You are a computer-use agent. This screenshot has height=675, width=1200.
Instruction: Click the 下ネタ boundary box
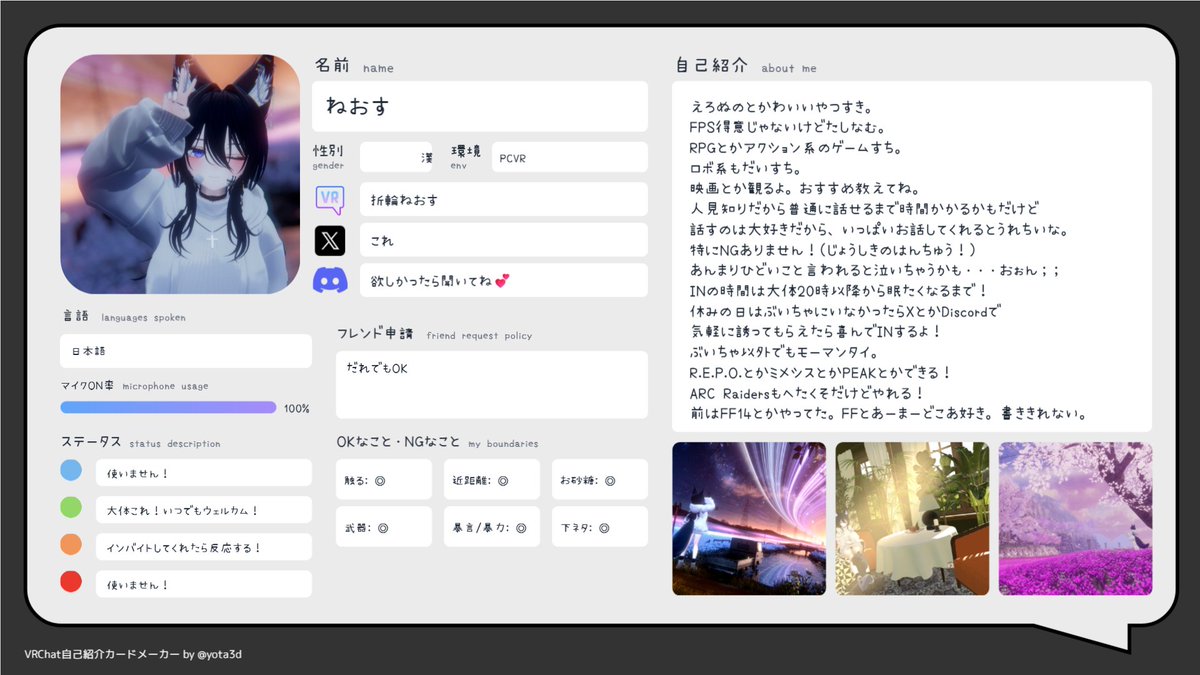pyautogui.click(x=600, y=526)
